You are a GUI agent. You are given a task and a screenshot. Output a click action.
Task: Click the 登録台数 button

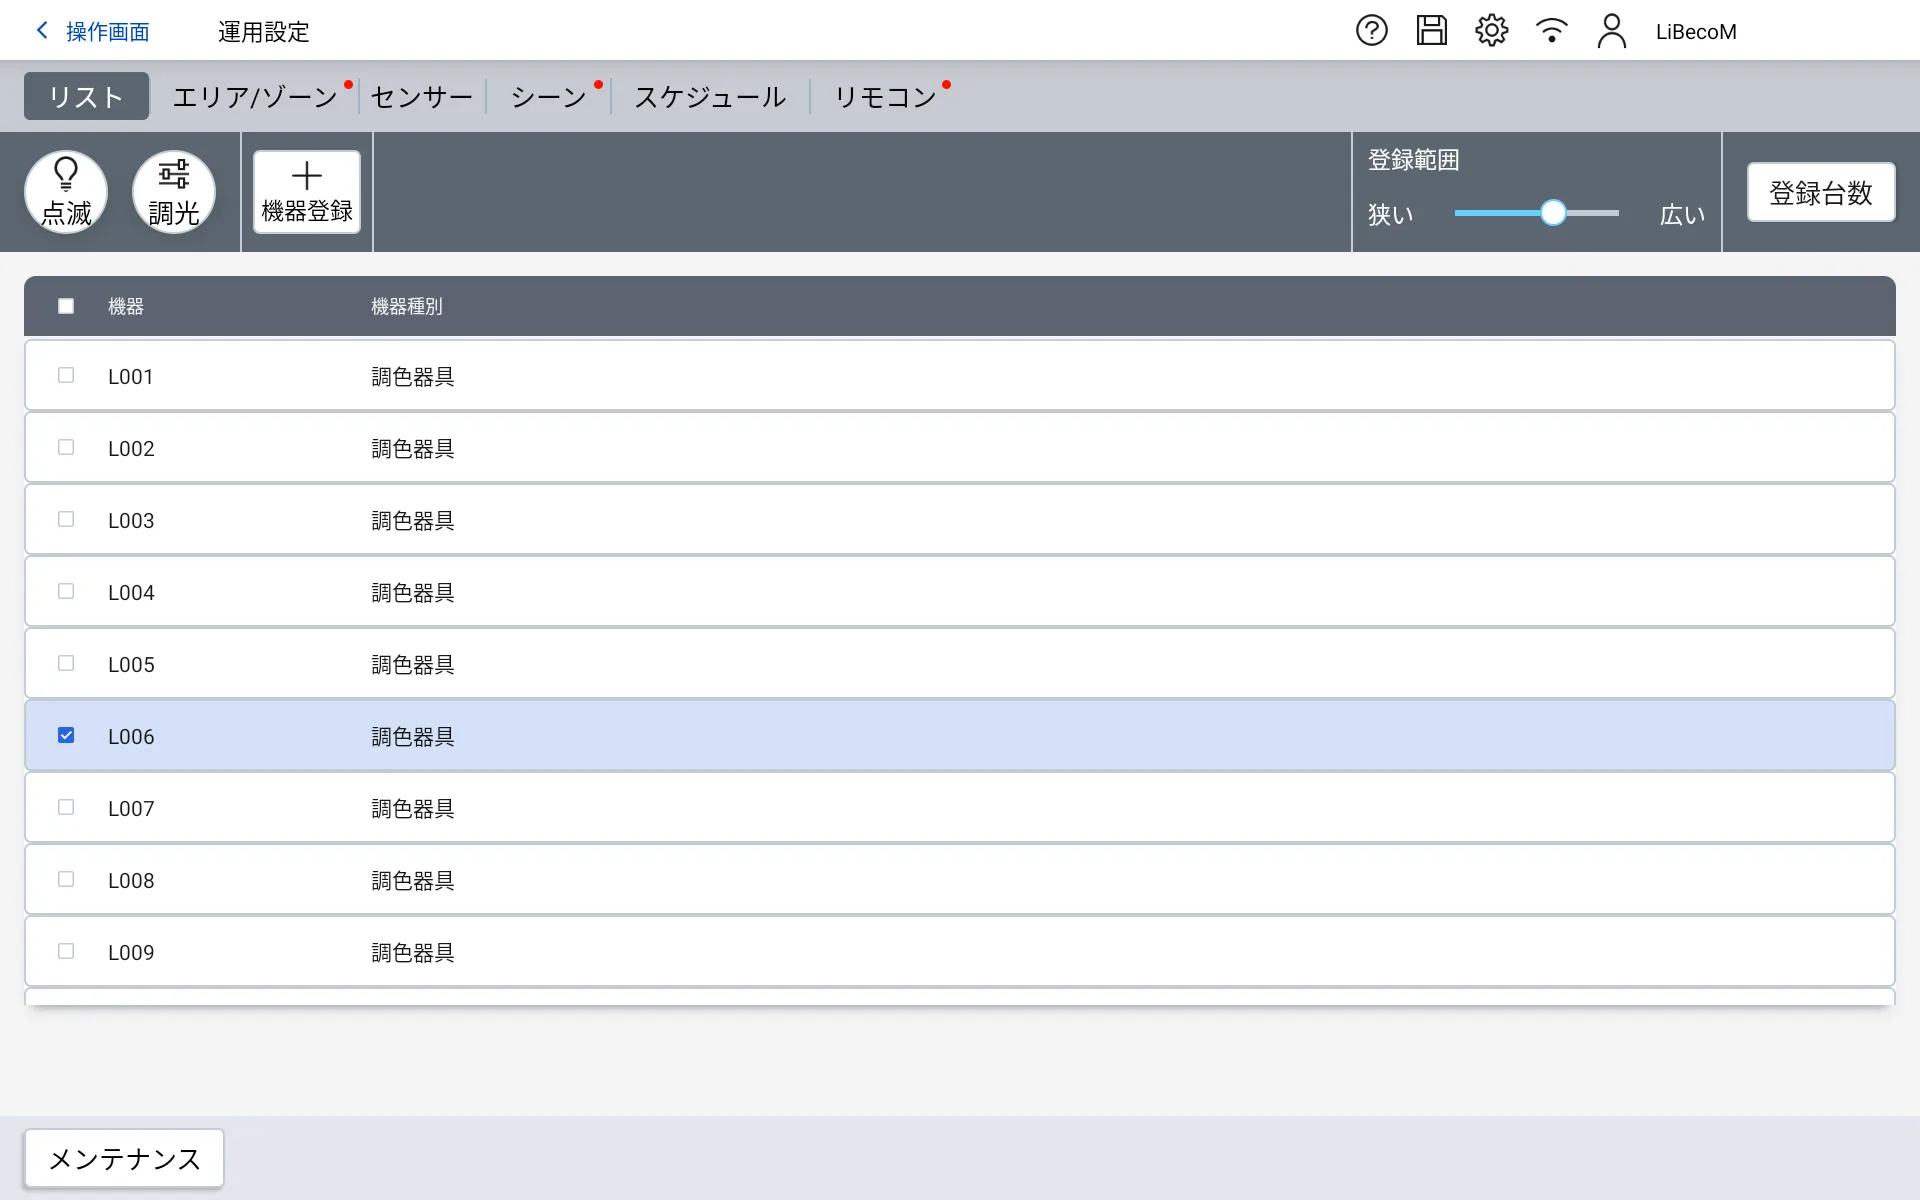(1820, 192)
